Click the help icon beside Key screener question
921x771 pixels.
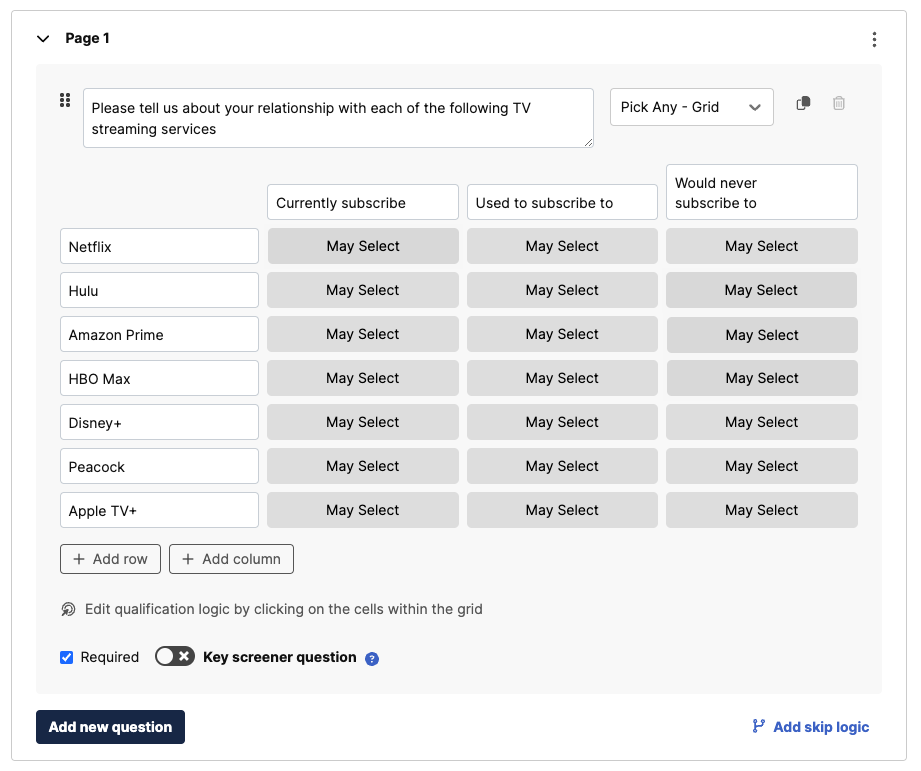[x=372, y=658]
